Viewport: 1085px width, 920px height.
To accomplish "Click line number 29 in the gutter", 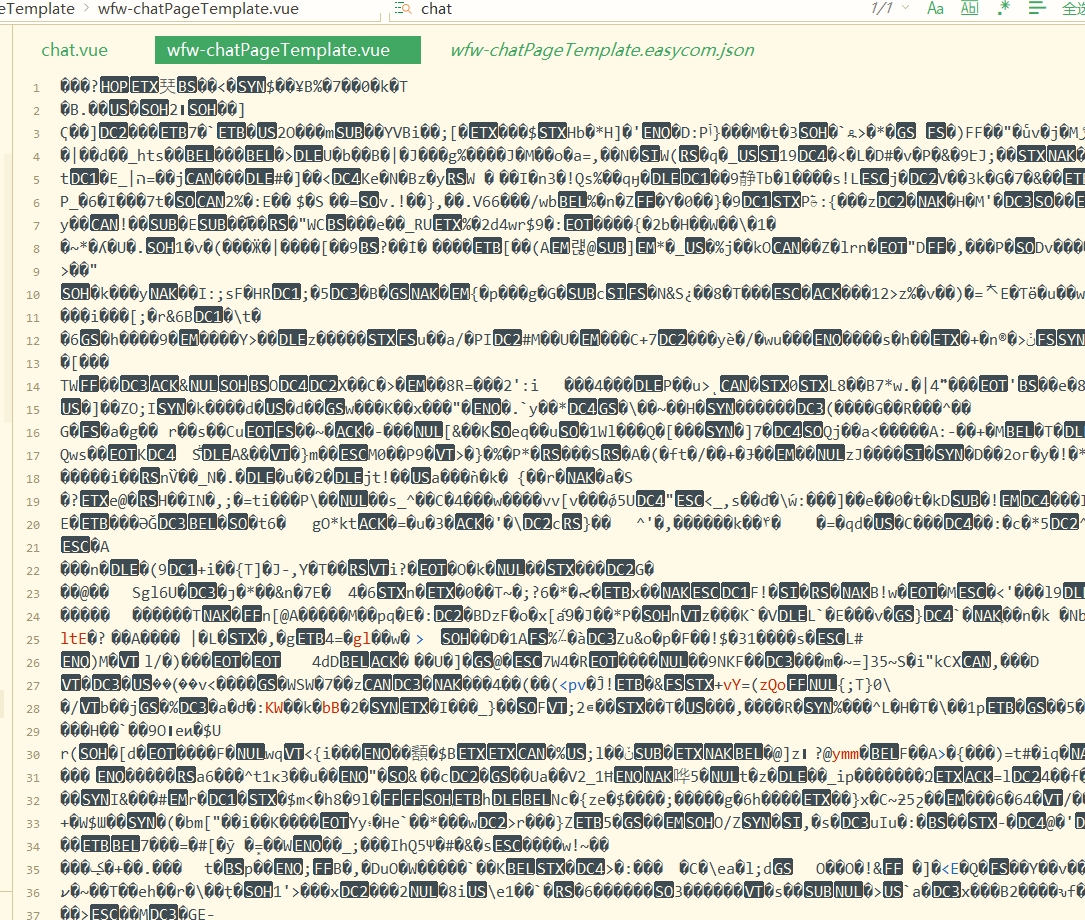I will coord(33,732).
